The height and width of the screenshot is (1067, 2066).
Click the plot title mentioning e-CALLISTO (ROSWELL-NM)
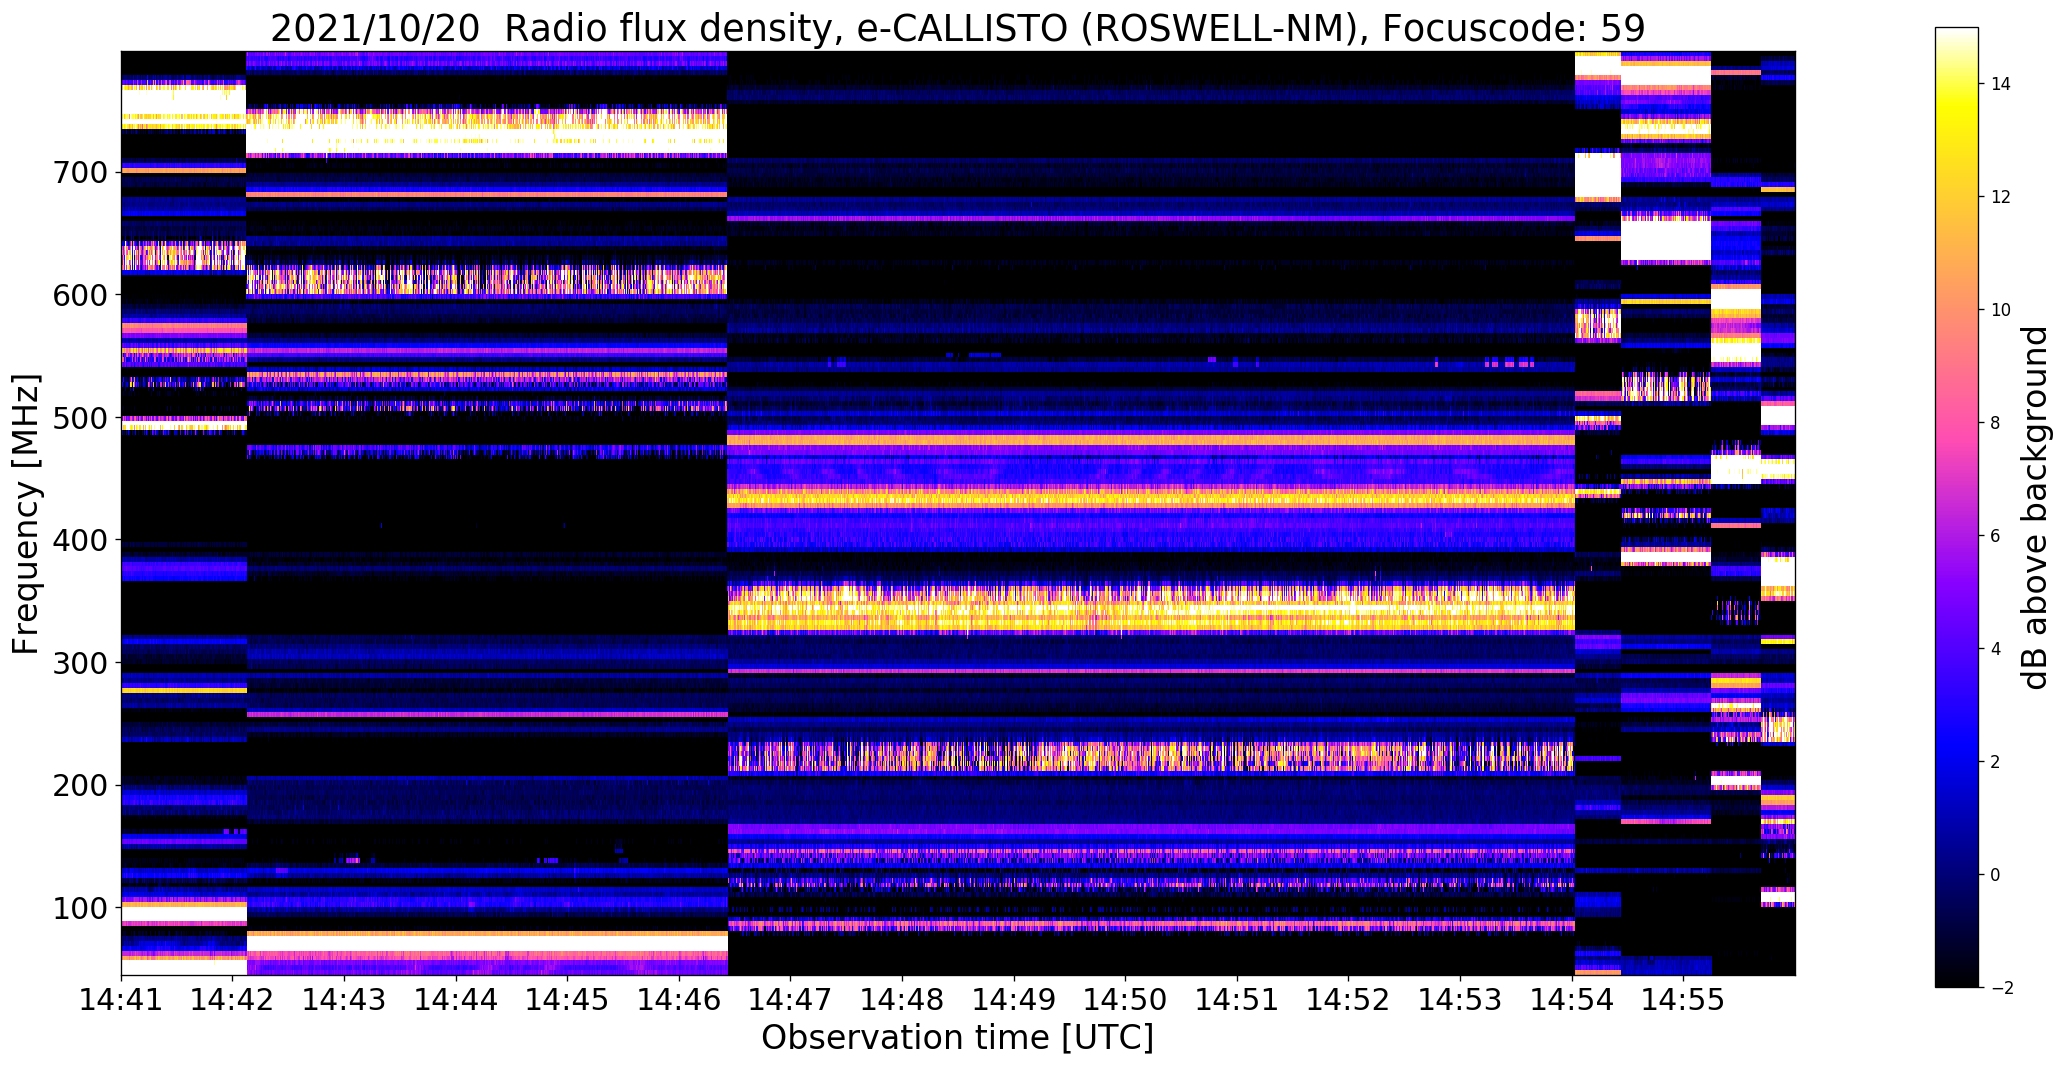point(957,28)
